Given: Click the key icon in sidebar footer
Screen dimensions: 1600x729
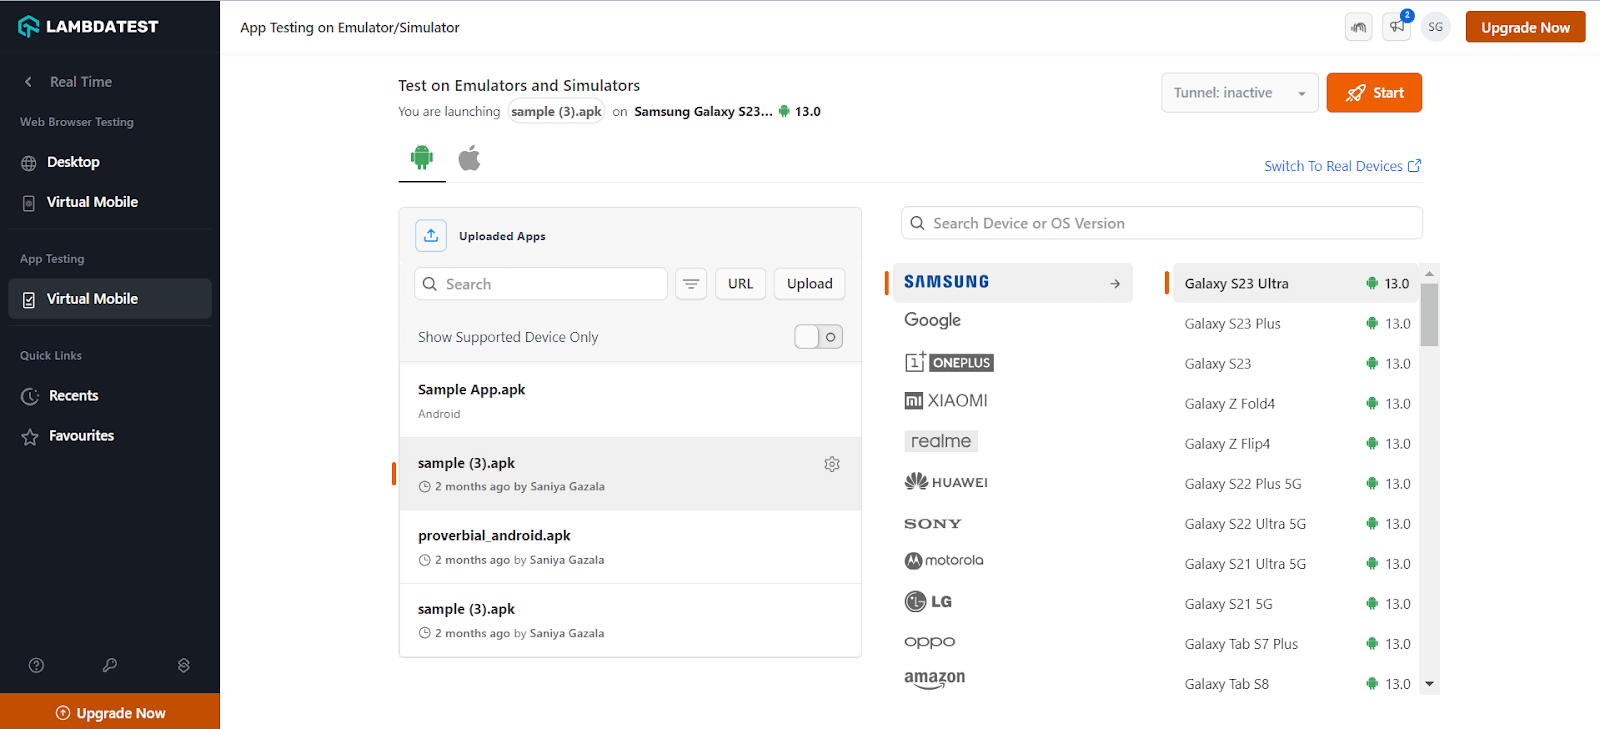Looking at the screenshot, I should pos(110,665).
